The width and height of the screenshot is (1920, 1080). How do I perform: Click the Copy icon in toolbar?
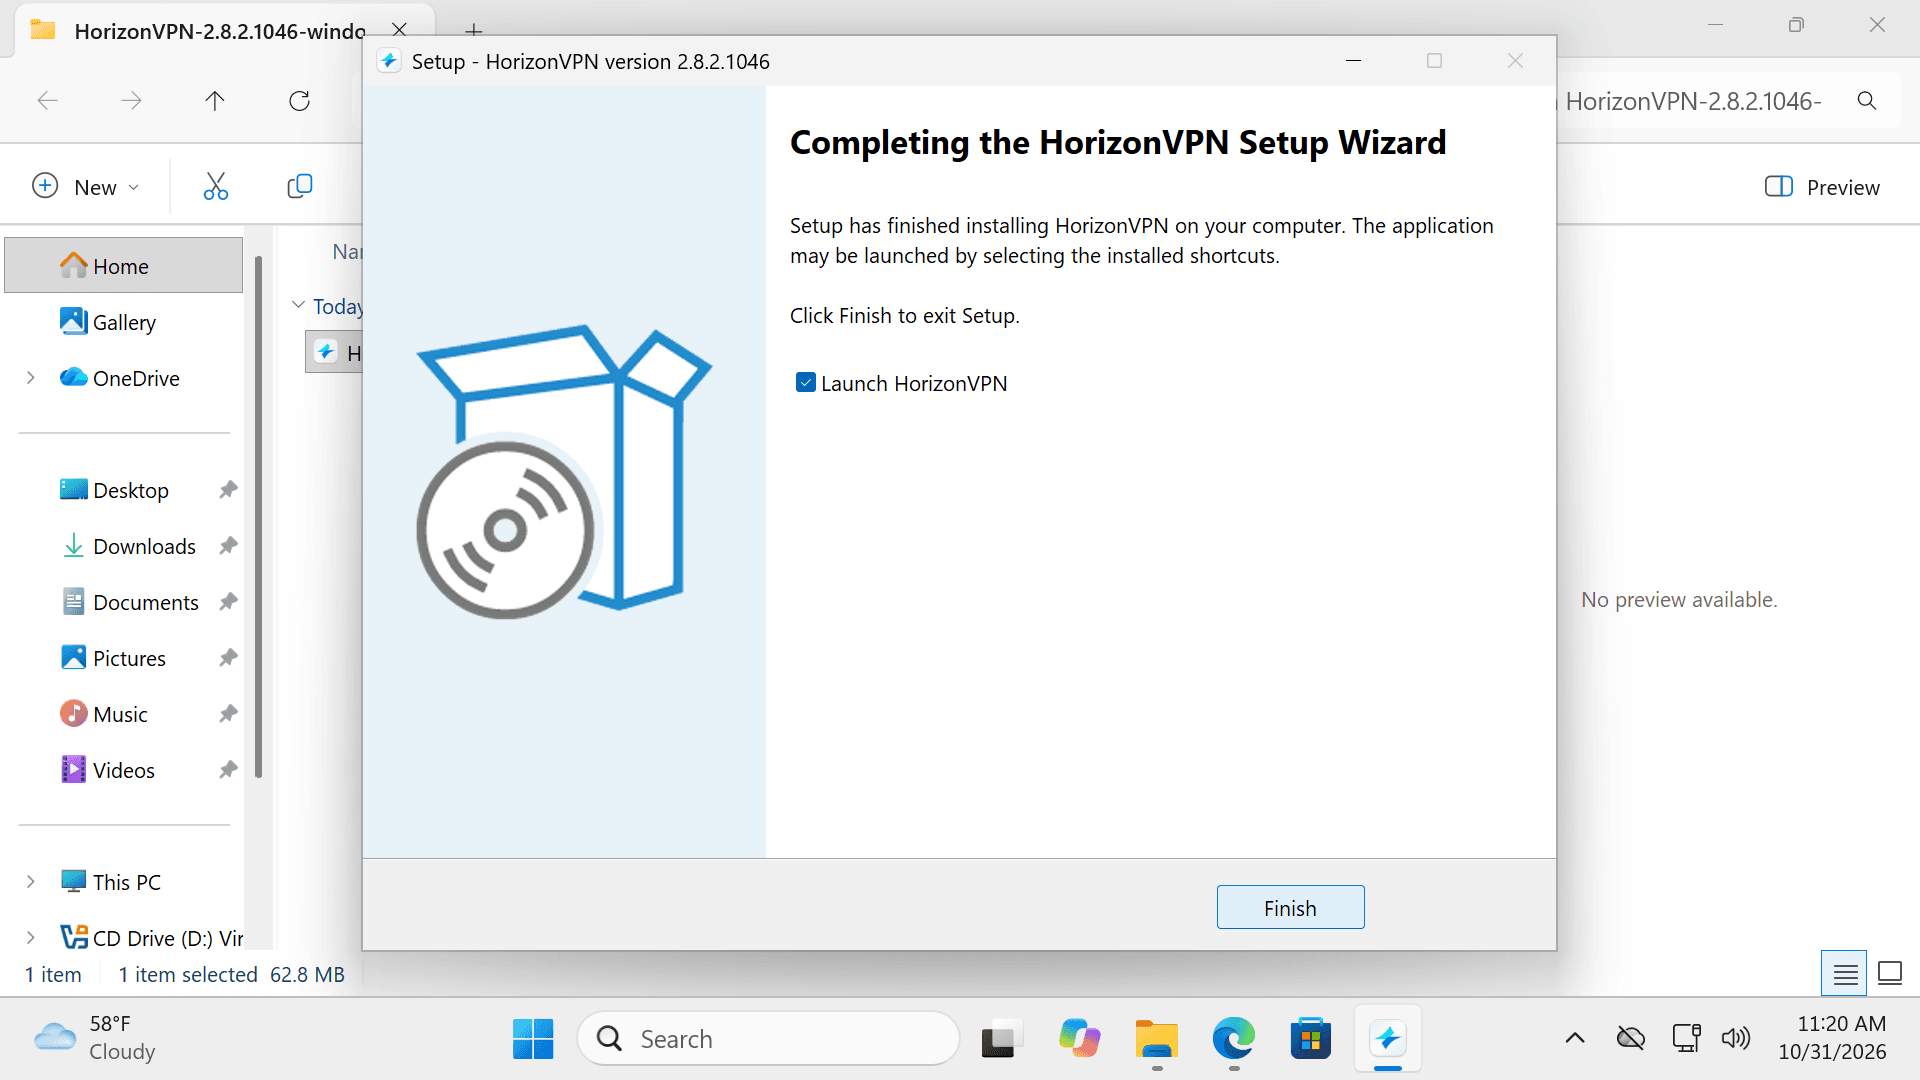pos(299,186)
